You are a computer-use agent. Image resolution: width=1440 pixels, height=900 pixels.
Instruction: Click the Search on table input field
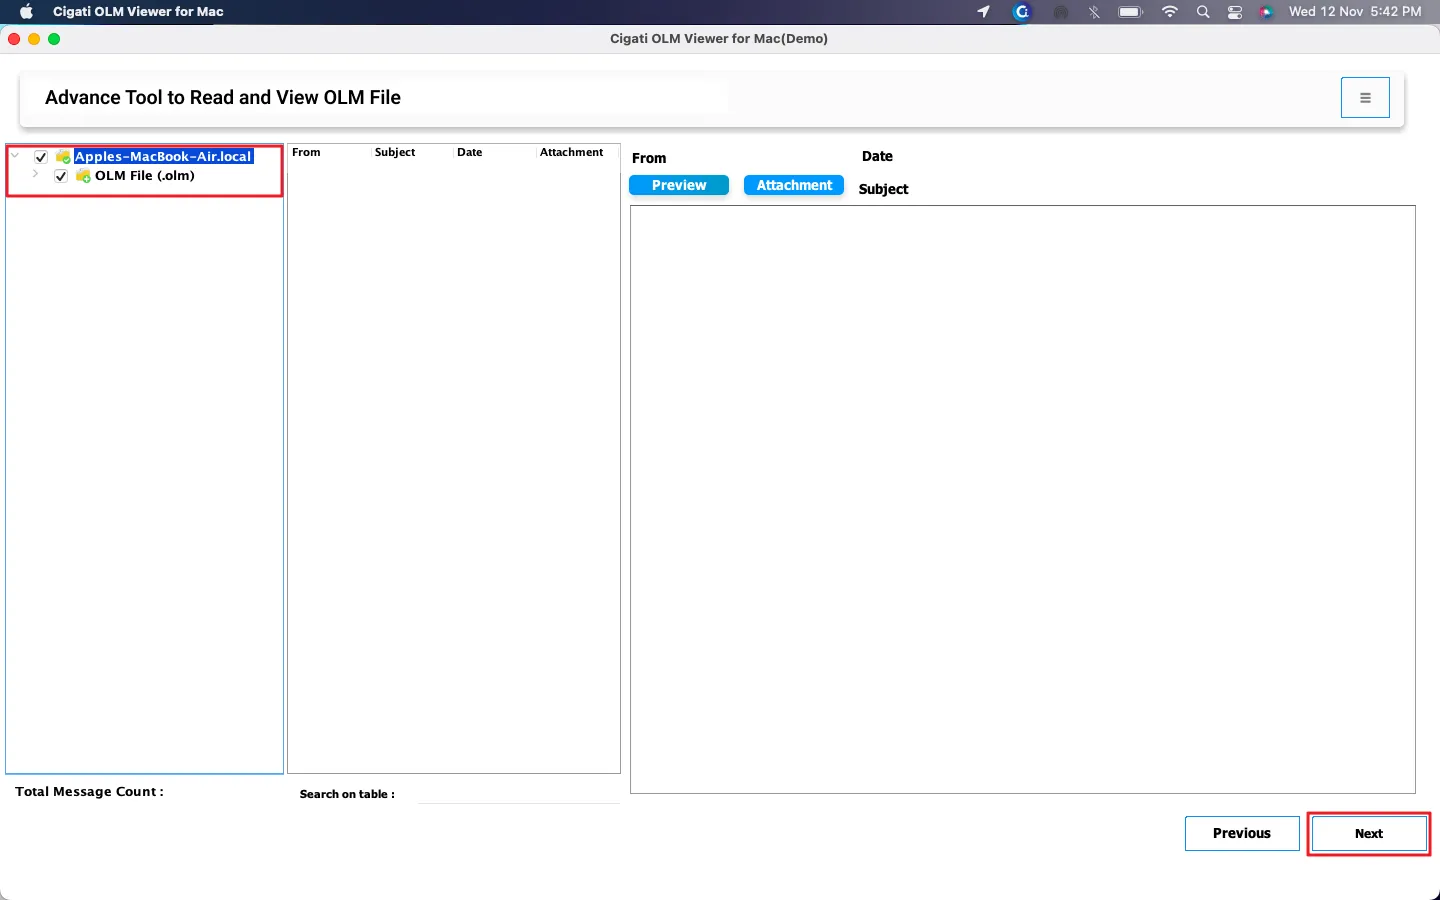click(x=518, y=794)
